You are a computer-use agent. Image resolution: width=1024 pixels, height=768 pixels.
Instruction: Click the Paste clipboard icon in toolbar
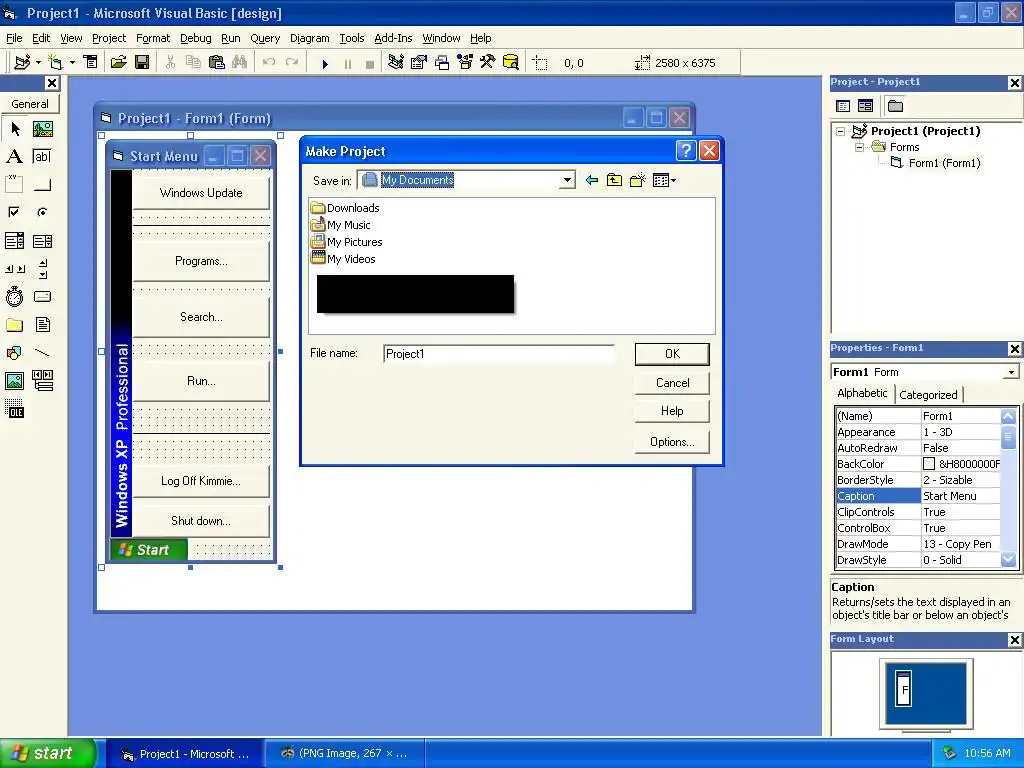click(217, 63)
